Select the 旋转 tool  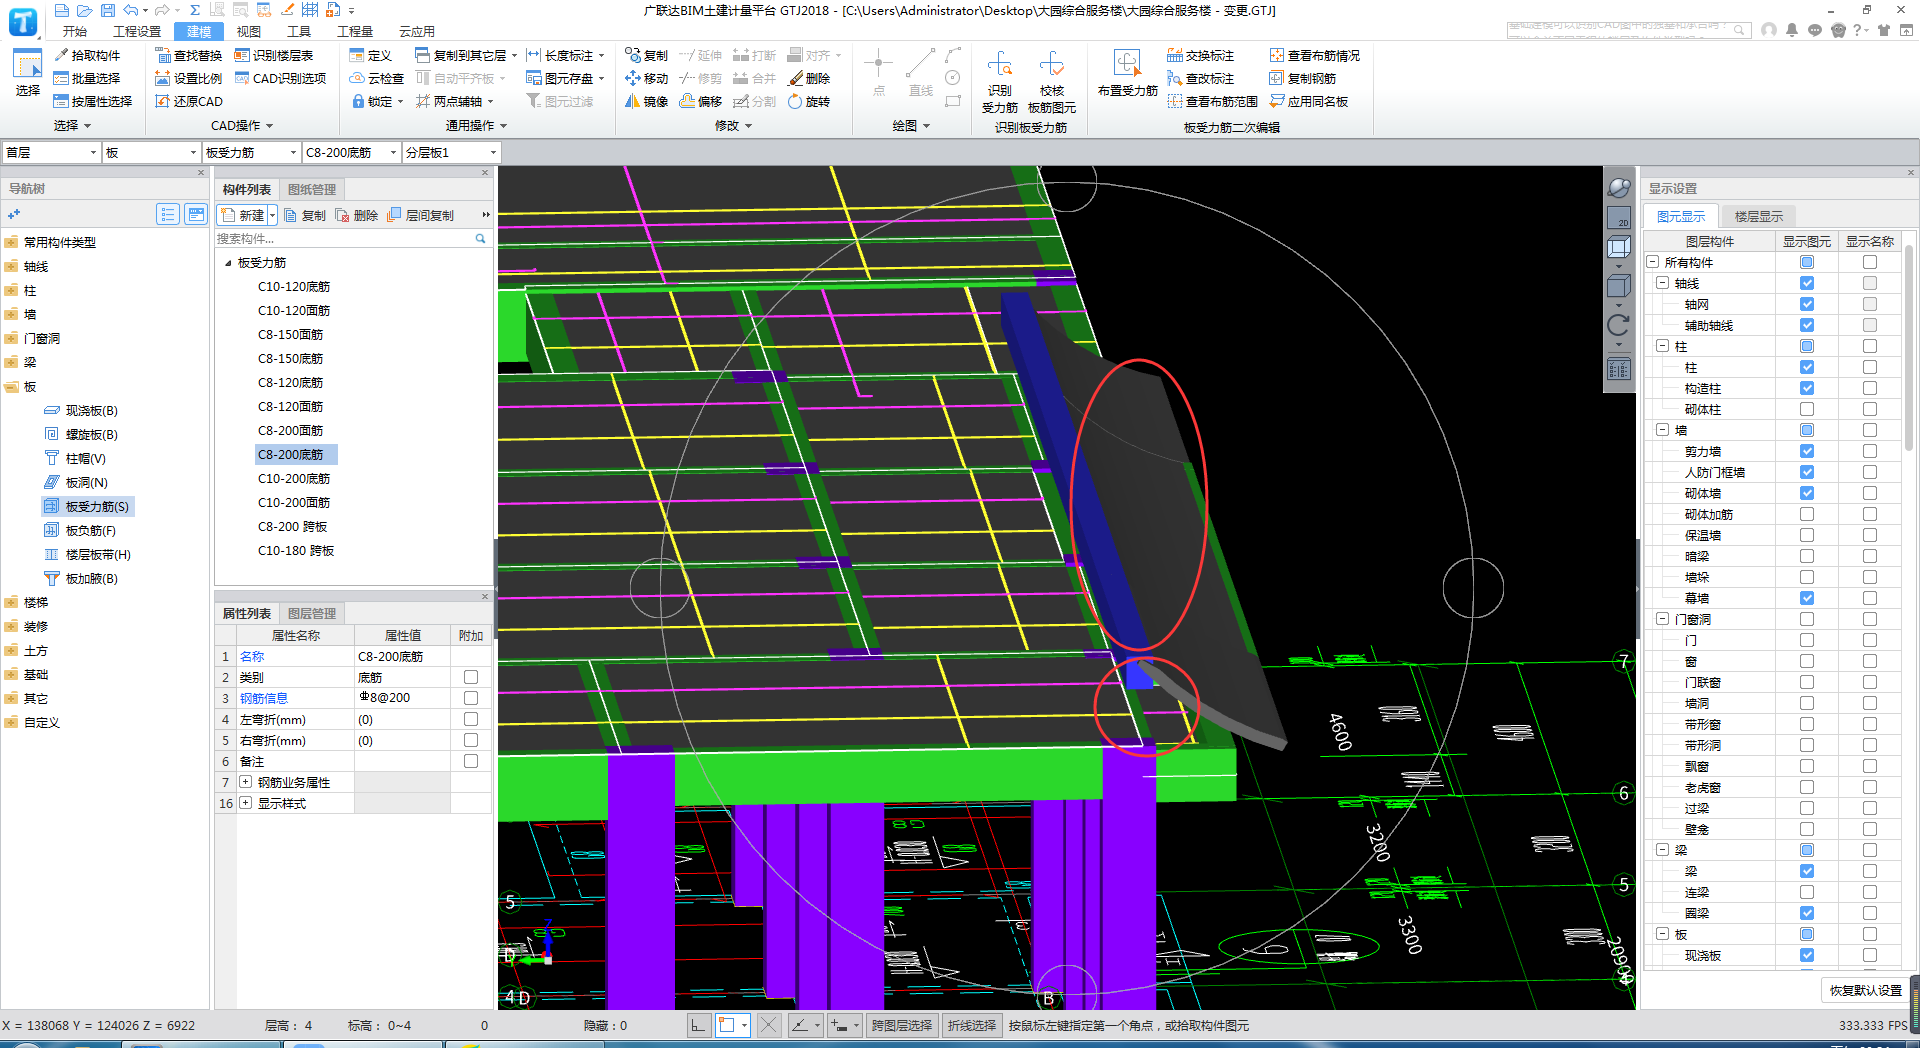808,101
